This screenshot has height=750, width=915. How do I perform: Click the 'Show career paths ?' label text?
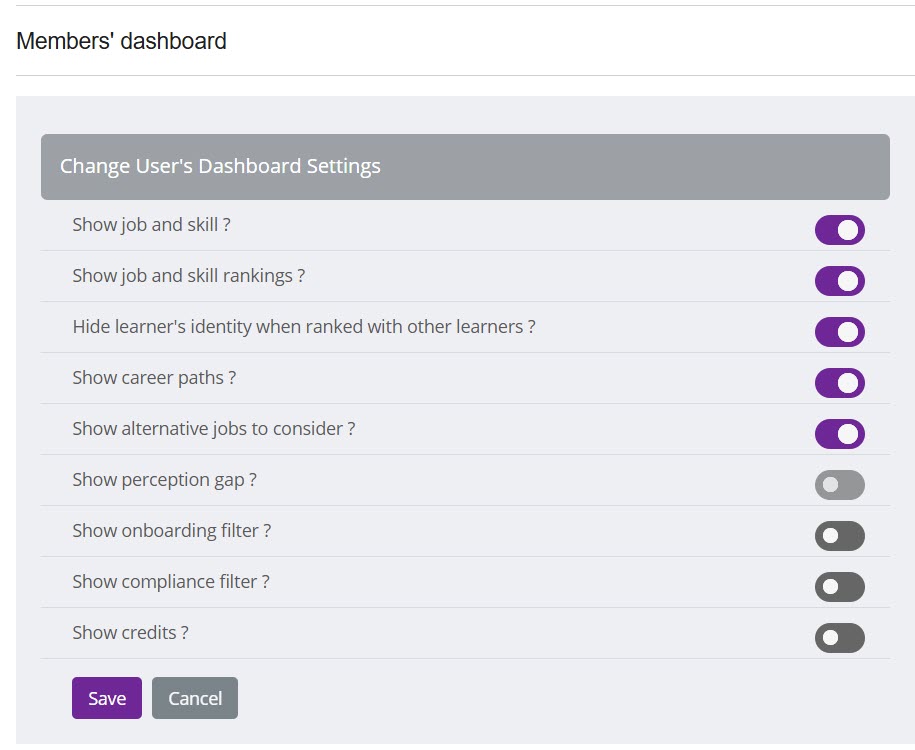(154, 378)
